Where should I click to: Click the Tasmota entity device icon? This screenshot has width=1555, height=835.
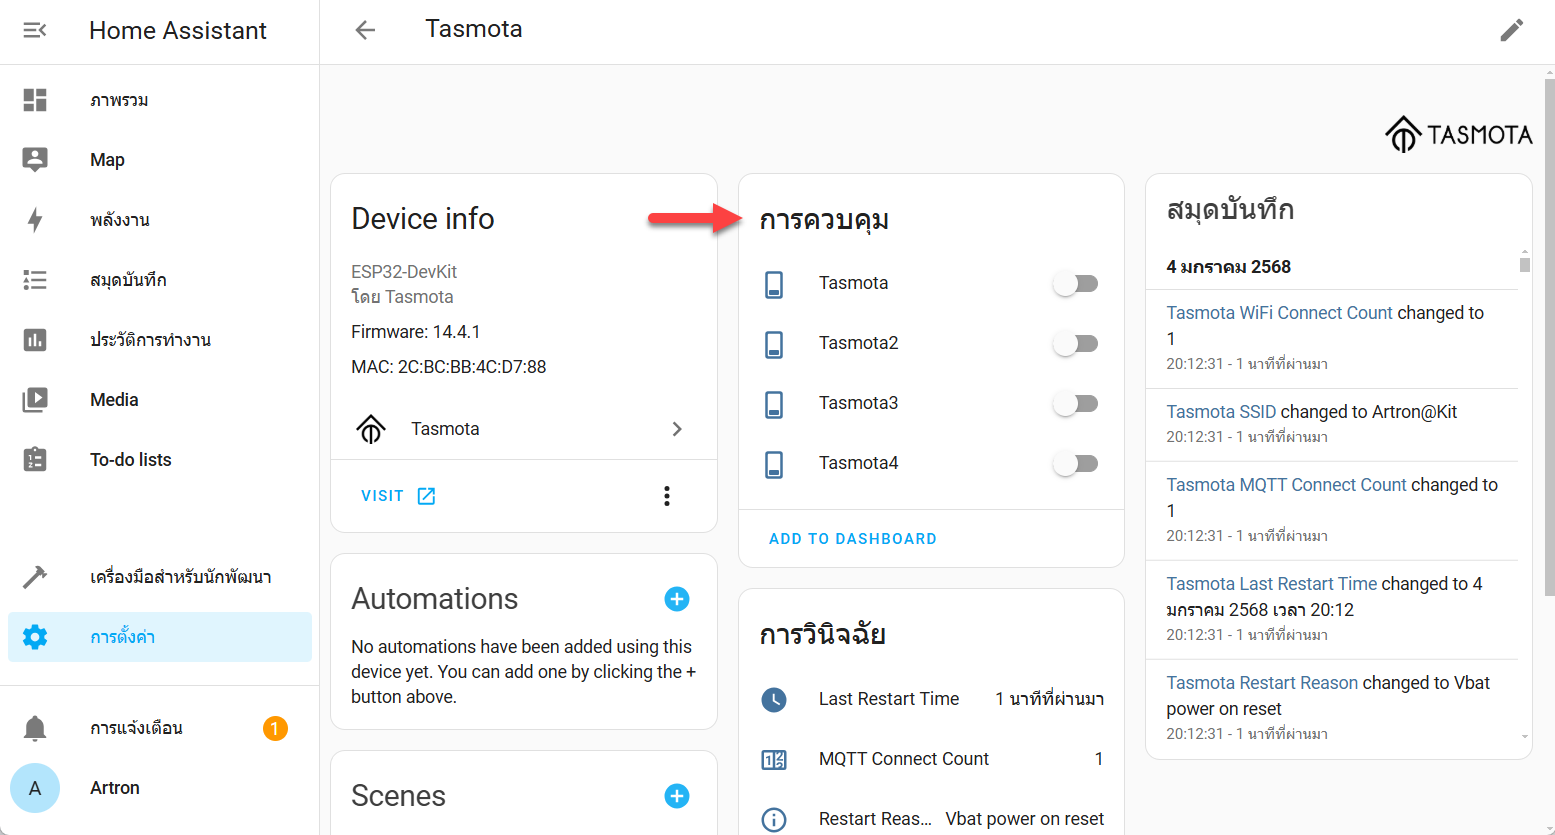click(x=774, y=285)
